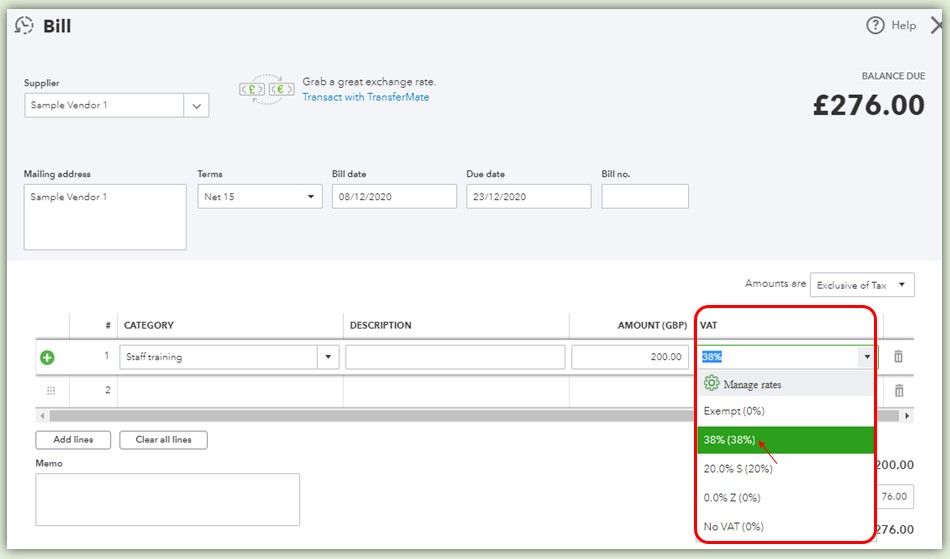The image size is (950, 559).
Task: Edit the Bill date field 08/12/2020
Action: click(394, 197)
